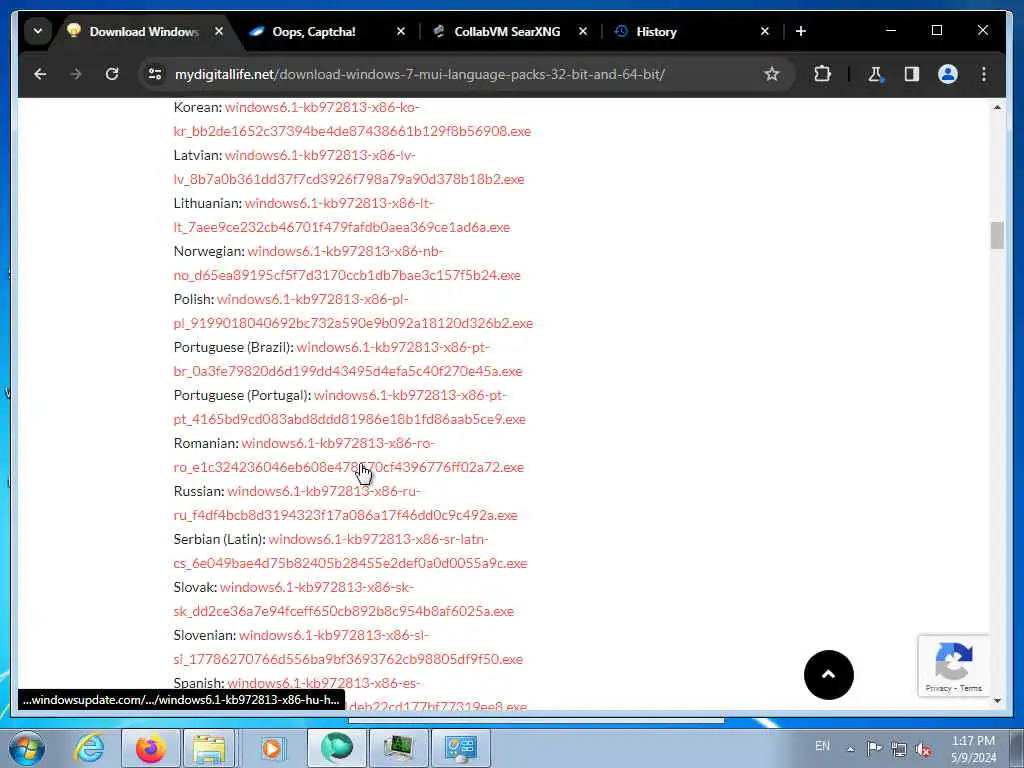The width and height of the screenshot is (1024, 768).
Task: Open the Action Center flag icon
Action: click(874, 748)
